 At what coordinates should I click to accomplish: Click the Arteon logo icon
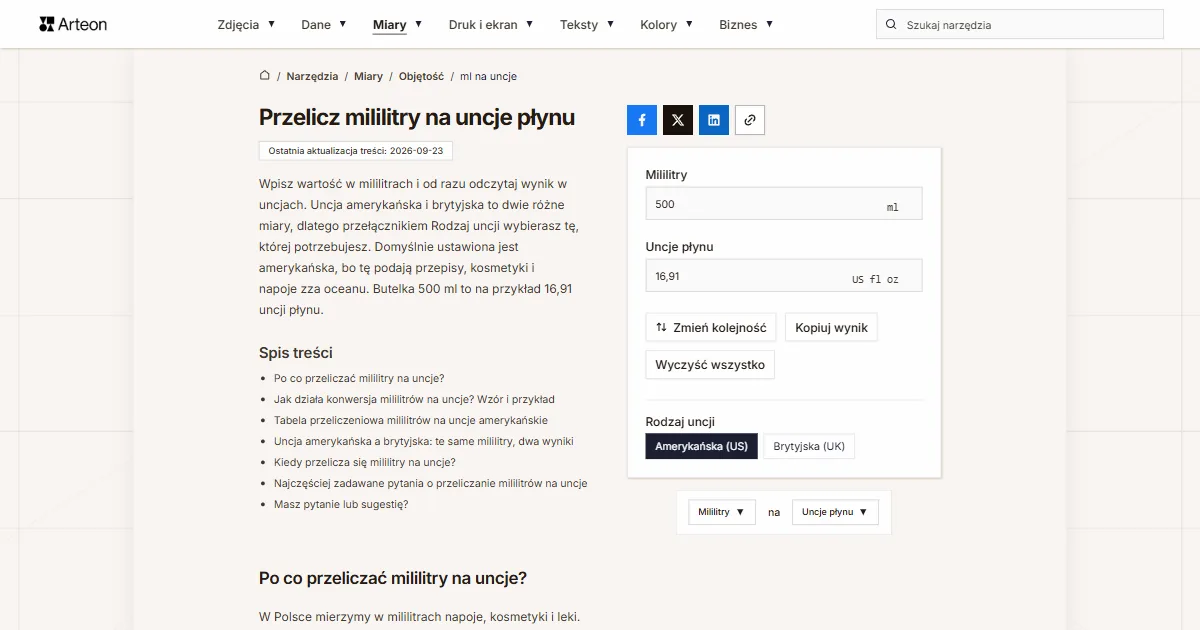tap(46, 24)
